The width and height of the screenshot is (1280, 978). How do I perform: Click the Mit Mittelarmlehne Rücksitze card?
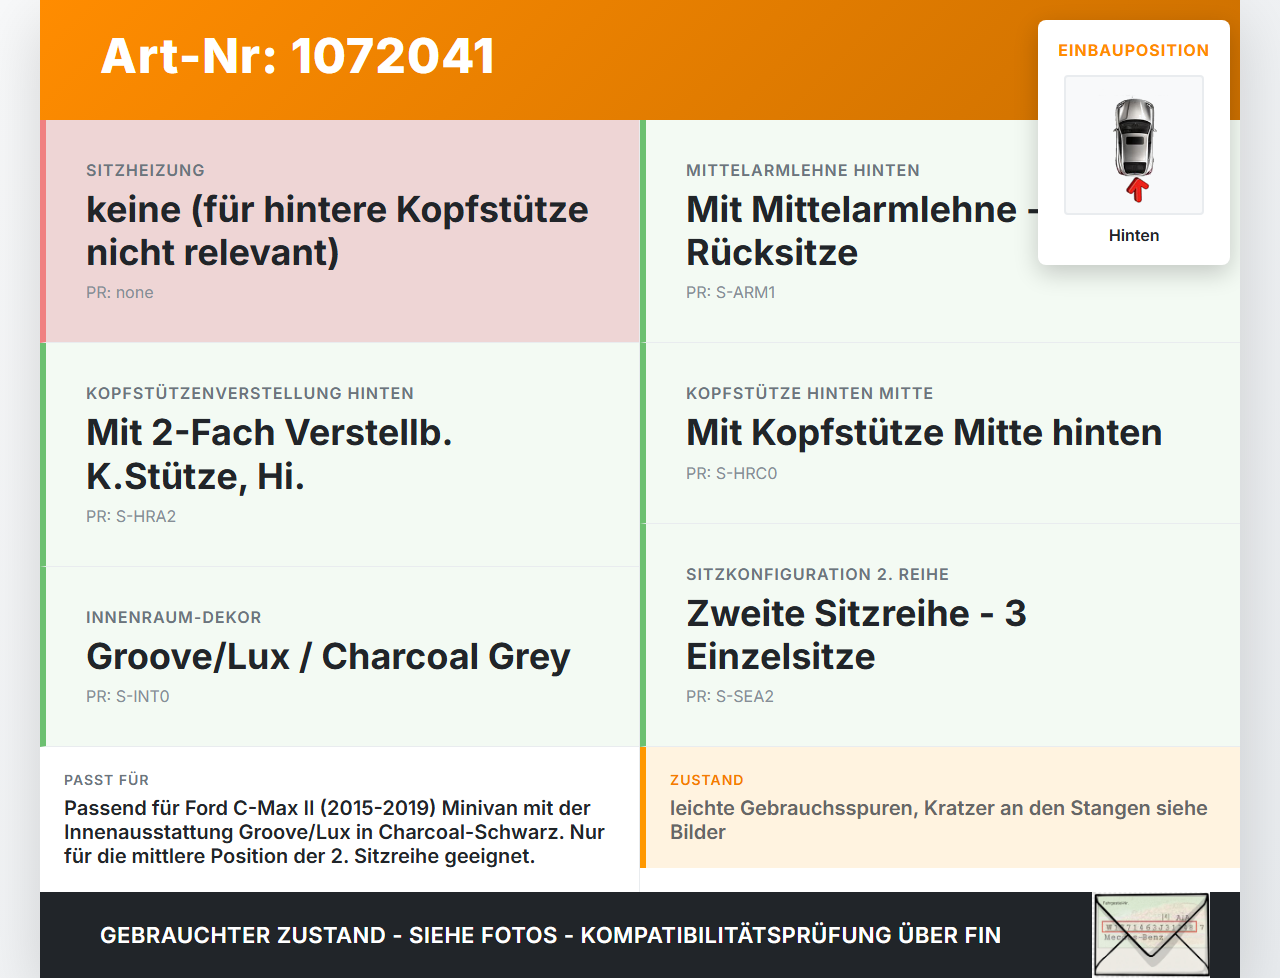click(x=940, y=231)
